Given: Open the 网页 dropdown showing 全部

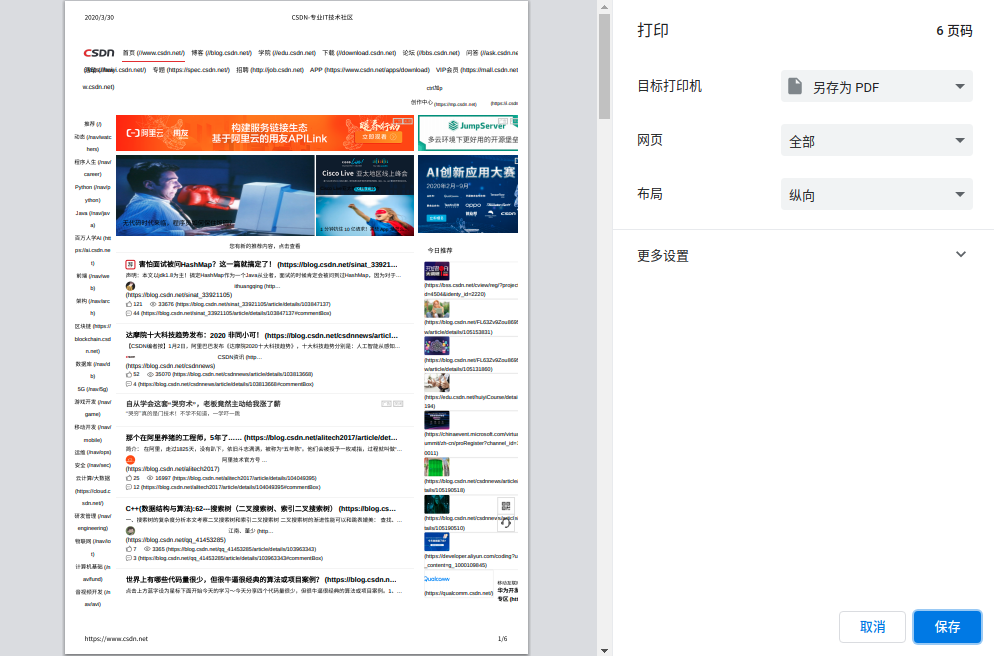Looking at the screenshot, I should (876, 140).
